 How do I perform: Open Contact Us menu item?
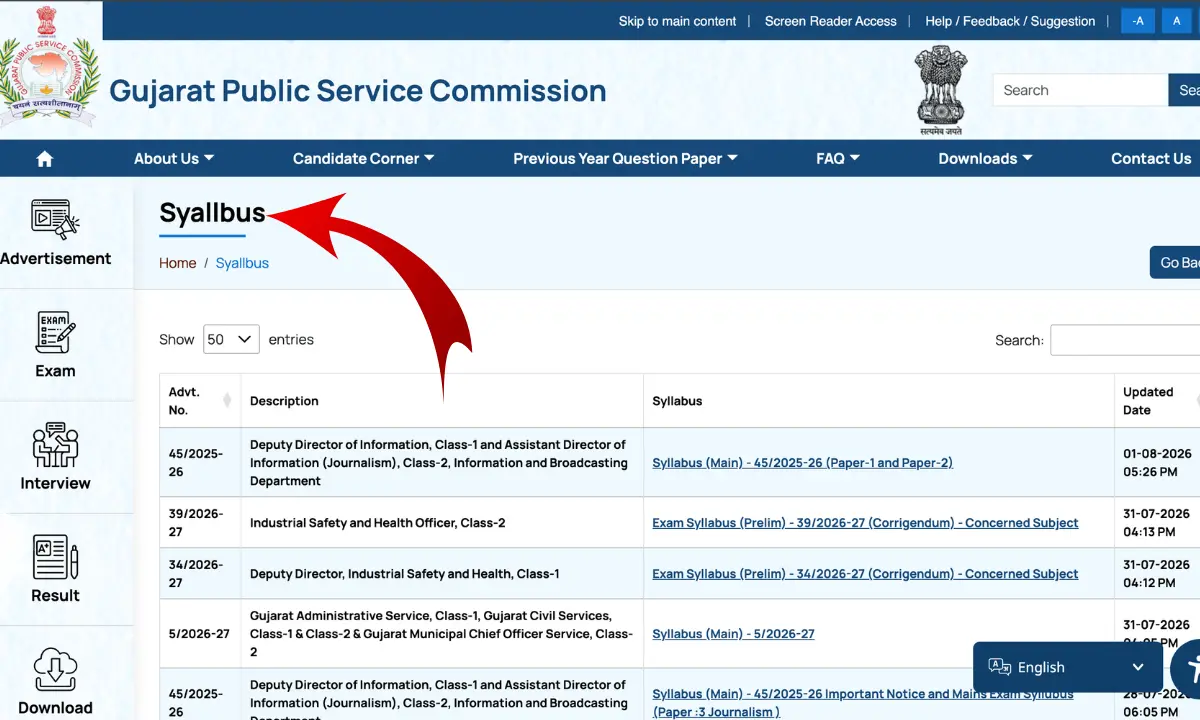1151,159
